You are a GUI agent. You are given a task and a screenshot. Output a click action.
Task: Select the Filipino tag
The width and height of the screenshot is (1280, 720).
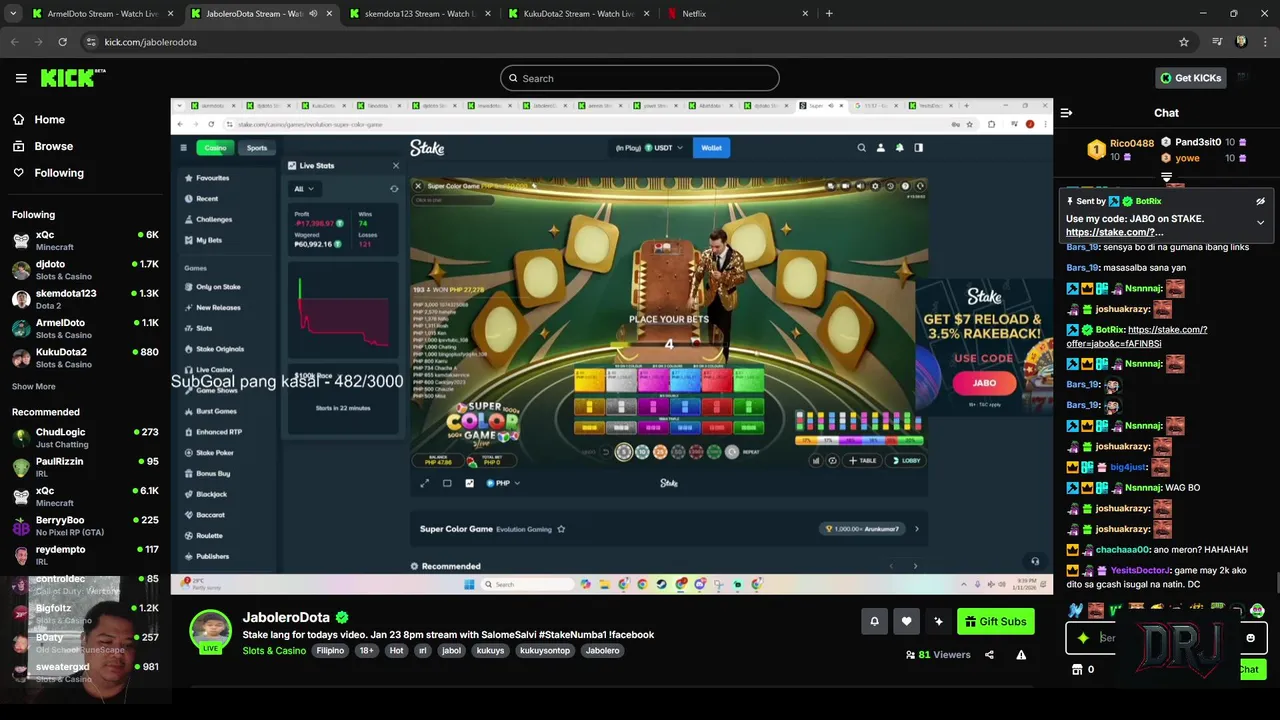(330, 651)
